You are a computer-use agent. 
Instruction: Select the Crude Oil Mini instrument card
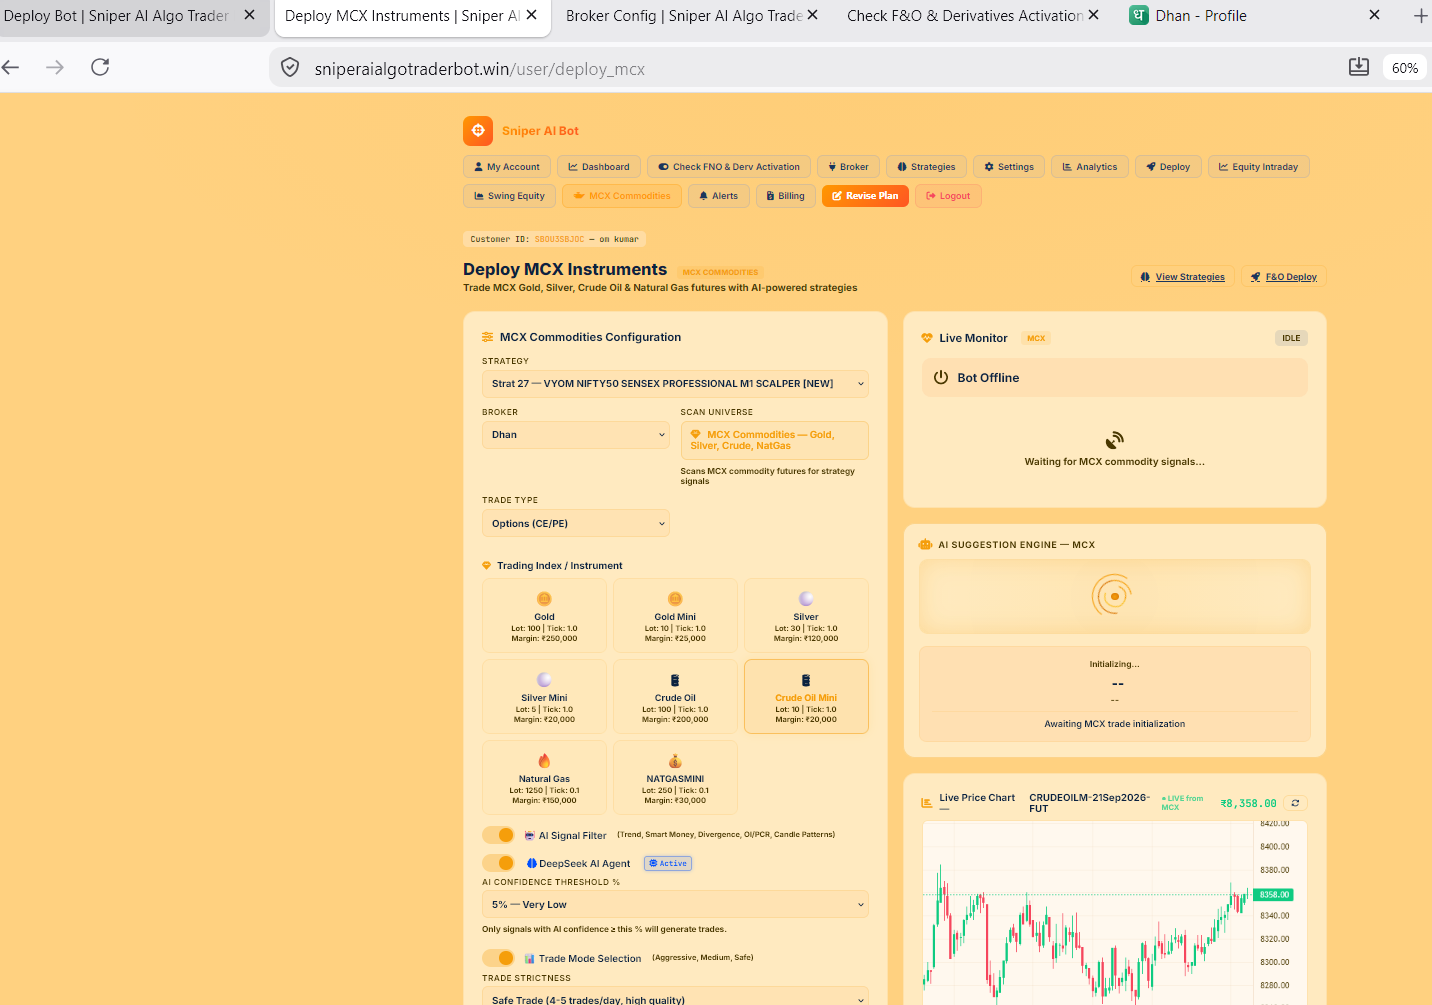(x=806, y=697)
